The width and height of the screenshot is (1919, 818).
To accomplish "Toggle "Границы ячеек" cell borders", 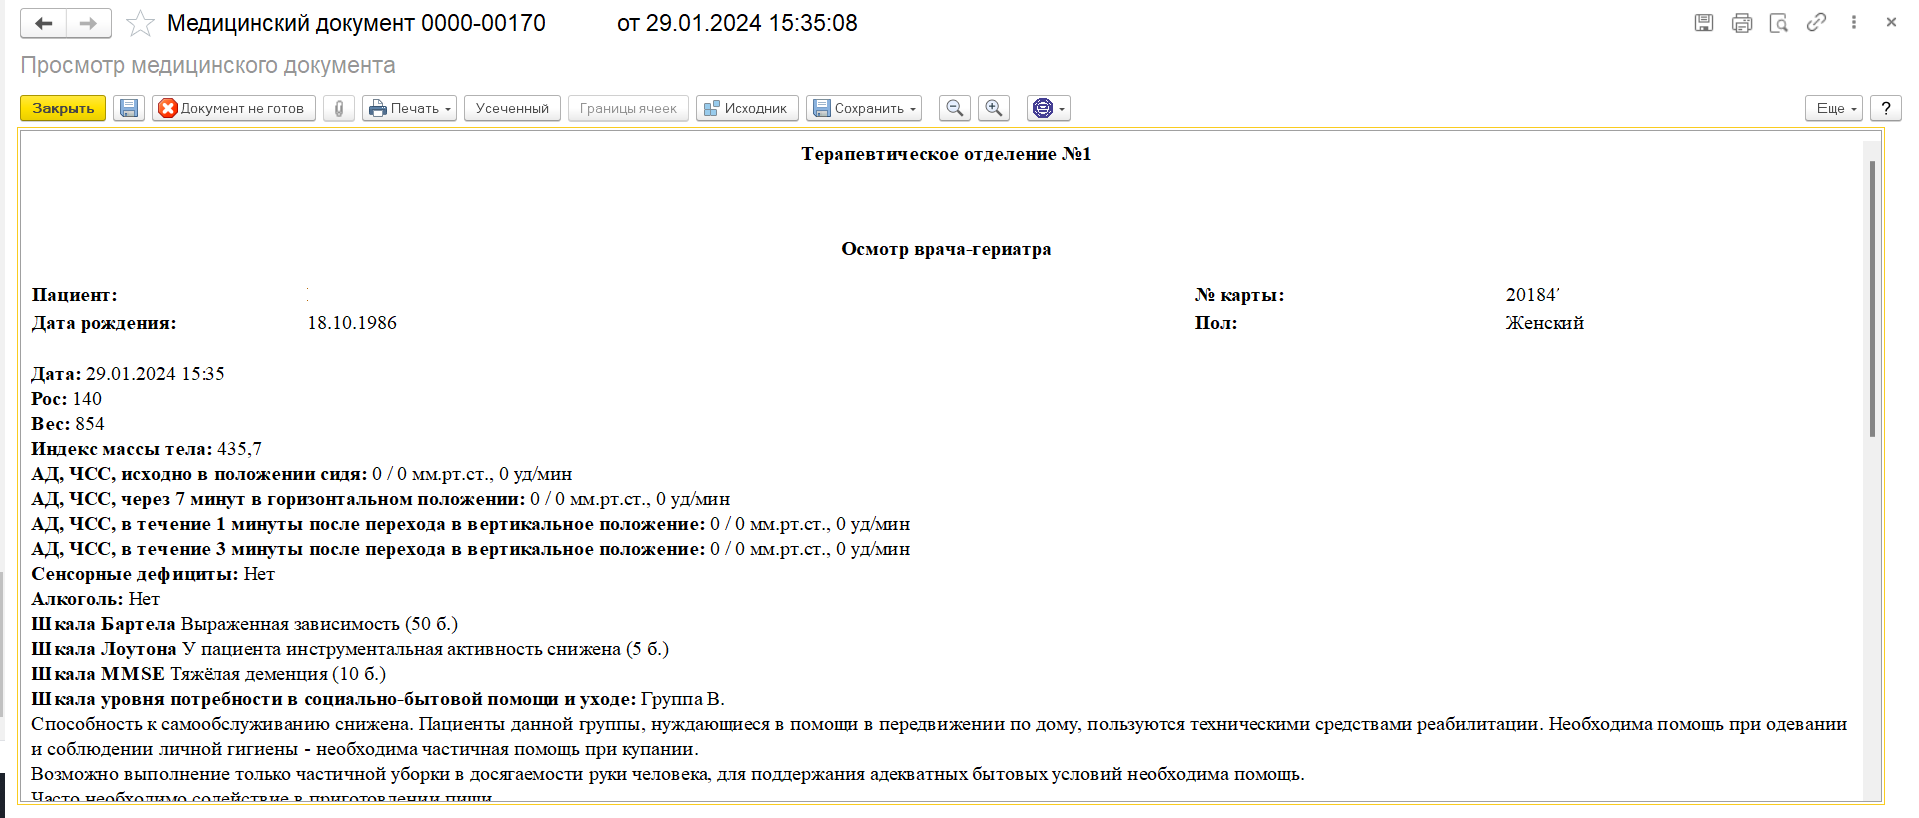I will point(628,108).
